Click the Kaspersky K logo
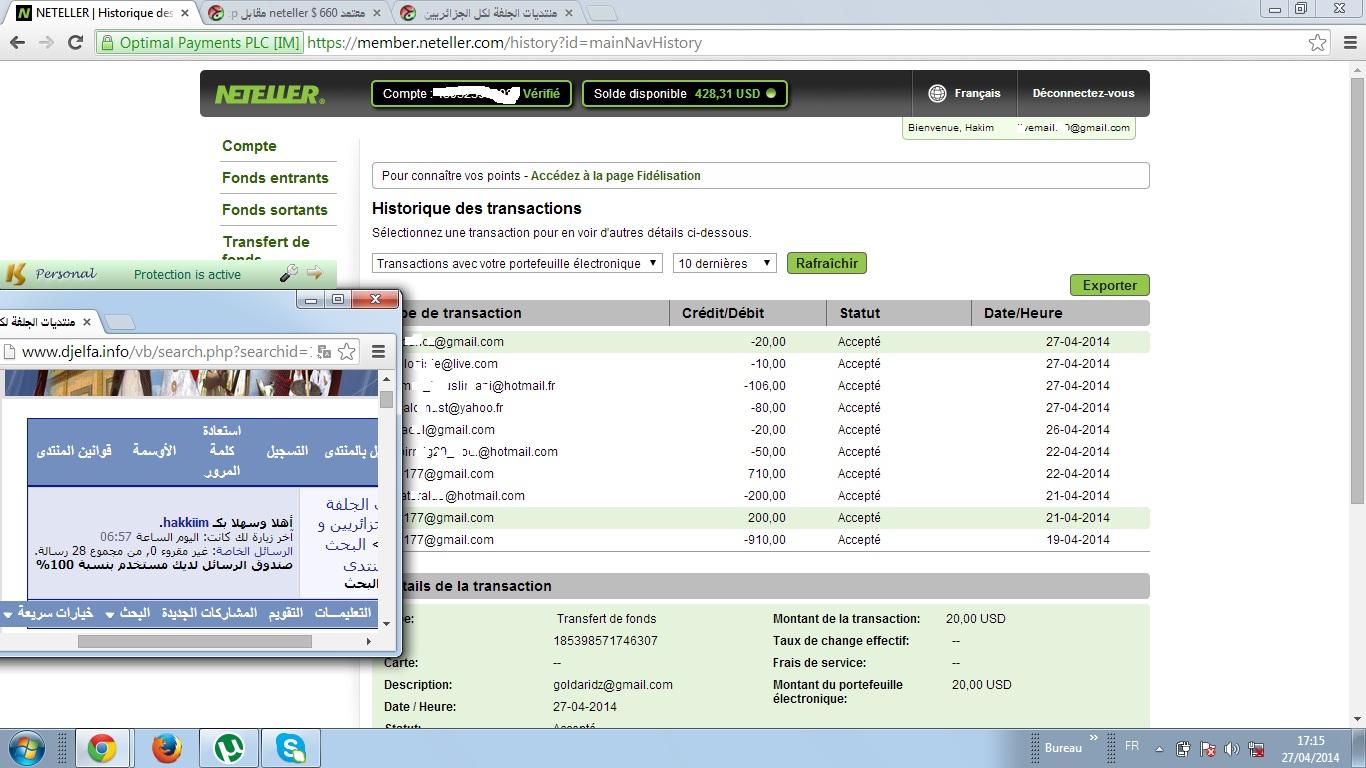 pos(15,274)
